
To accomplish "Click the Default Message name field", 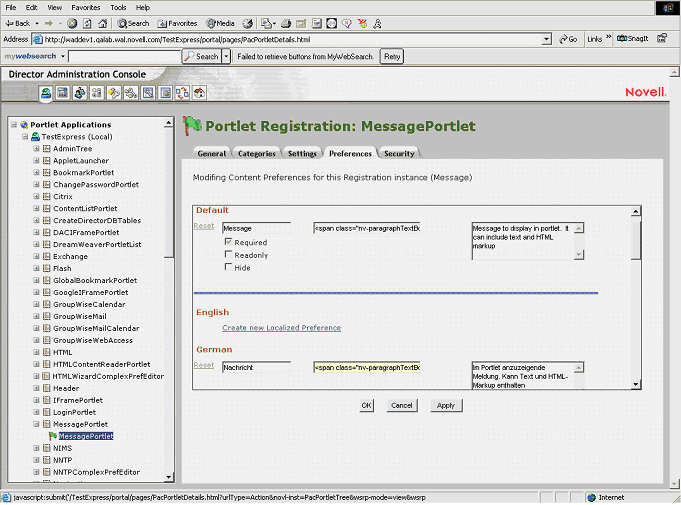I will (x=256, y=228).
